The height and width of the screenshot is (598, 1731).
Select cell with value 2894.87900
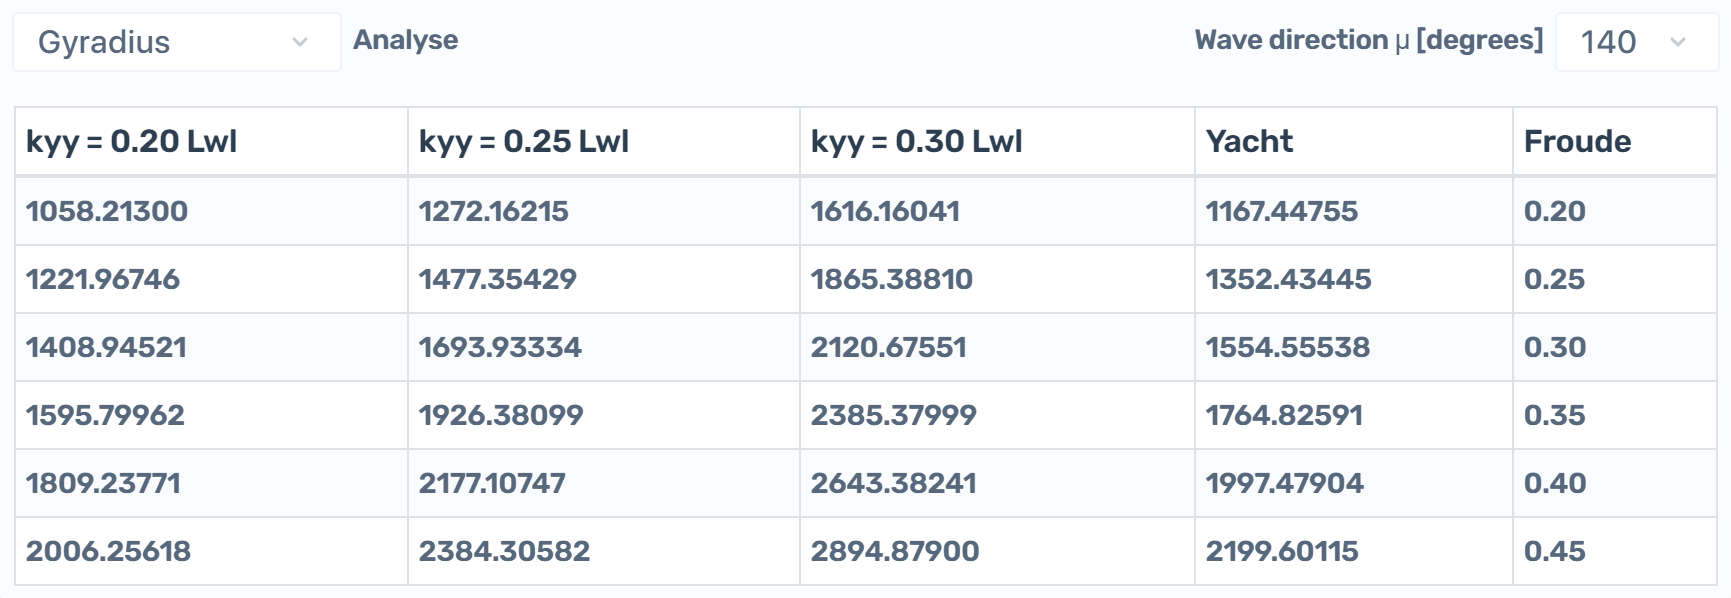point(997,551)
